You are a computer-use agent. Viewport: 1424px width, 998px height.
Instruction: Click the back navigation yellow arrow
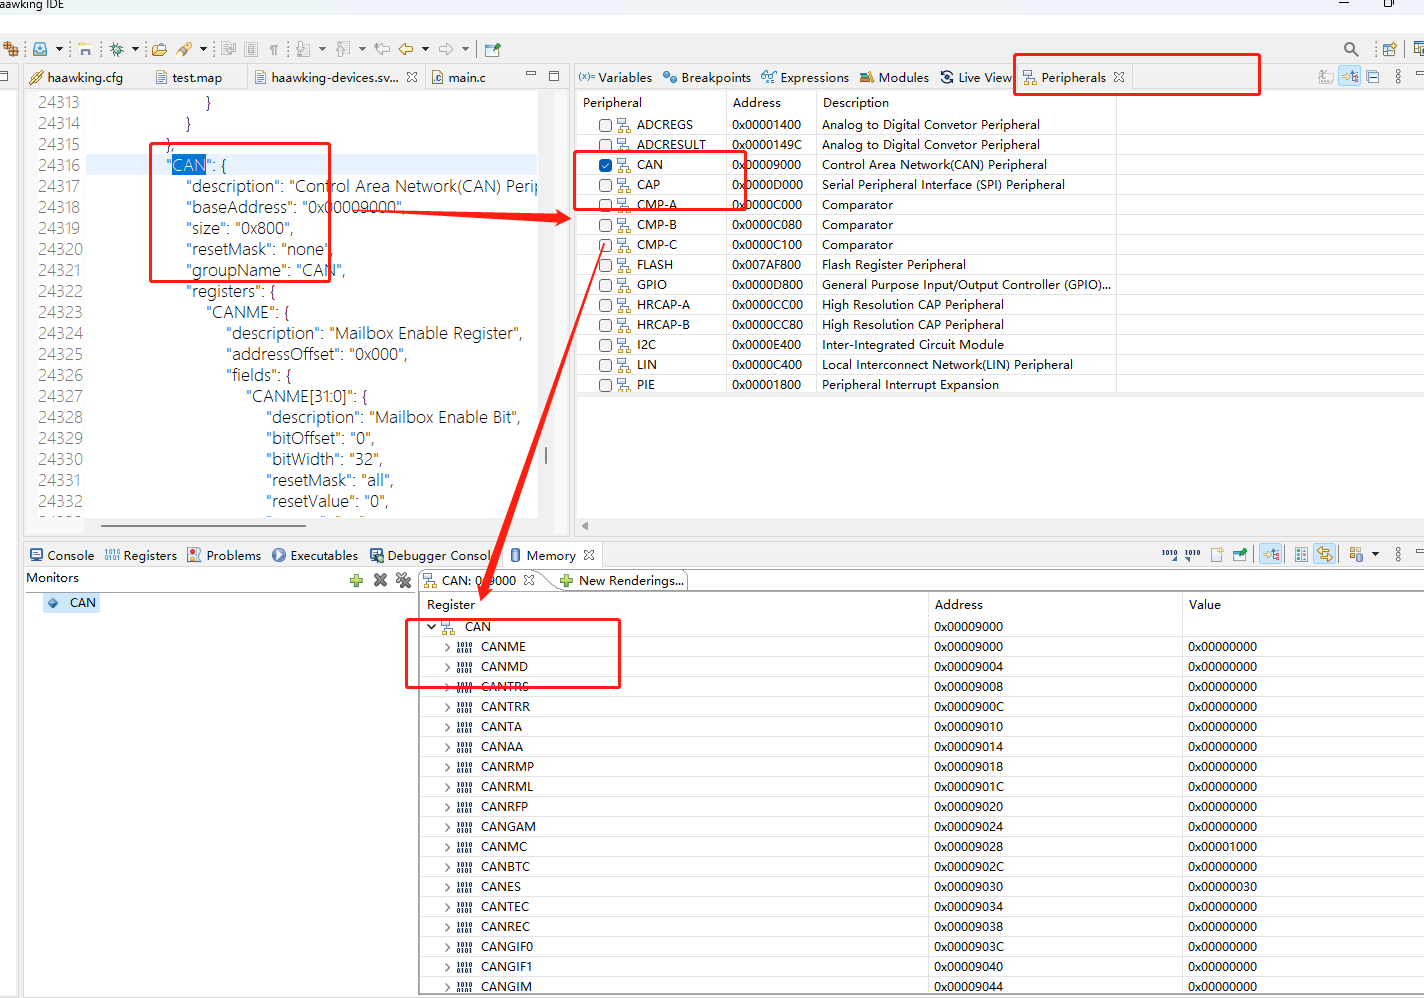point(406,48)
